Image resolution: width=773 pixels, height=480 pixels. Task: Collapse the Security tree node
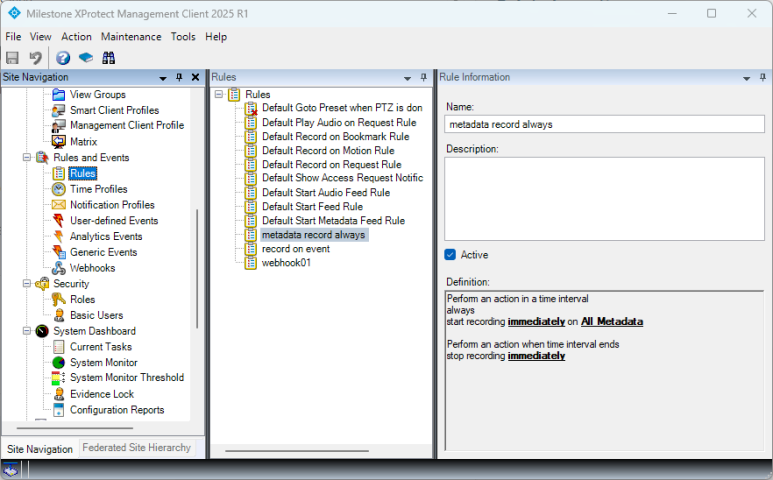click(x=27, y=284)
